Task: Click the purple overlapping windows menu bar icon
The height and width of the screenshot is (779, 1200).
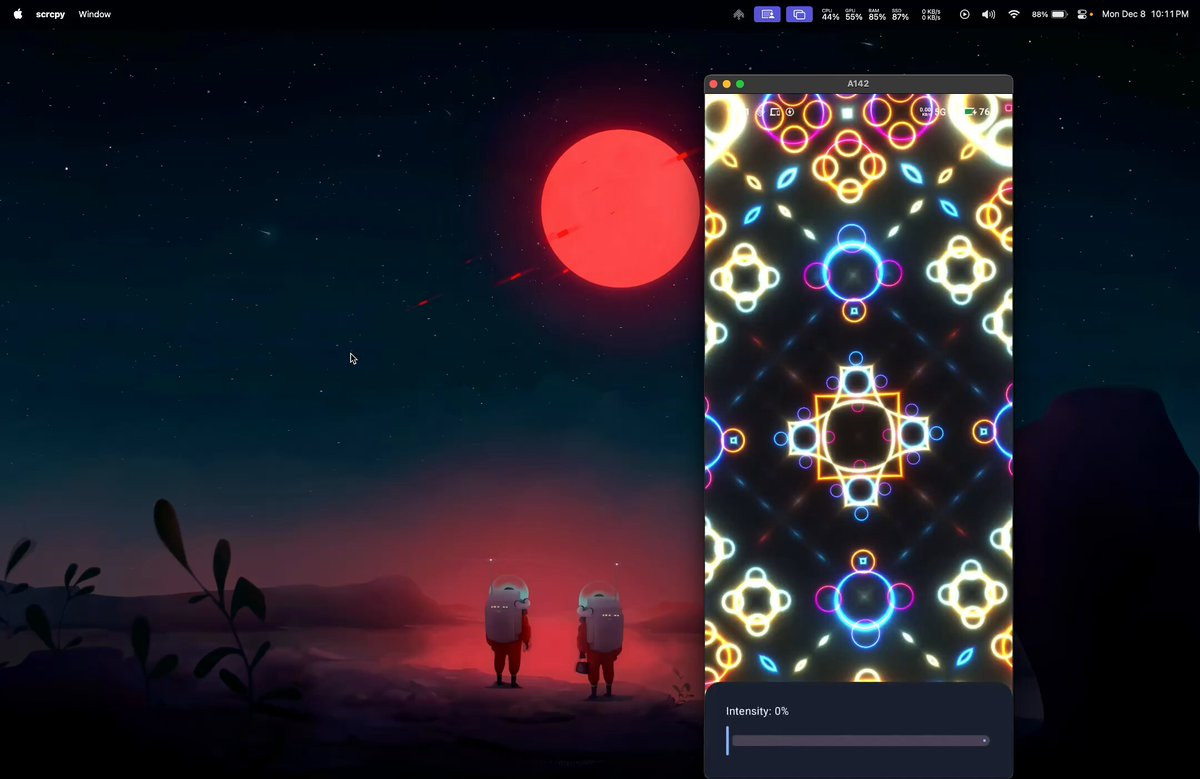Action: pyautogui.click(x=799, y=15)
